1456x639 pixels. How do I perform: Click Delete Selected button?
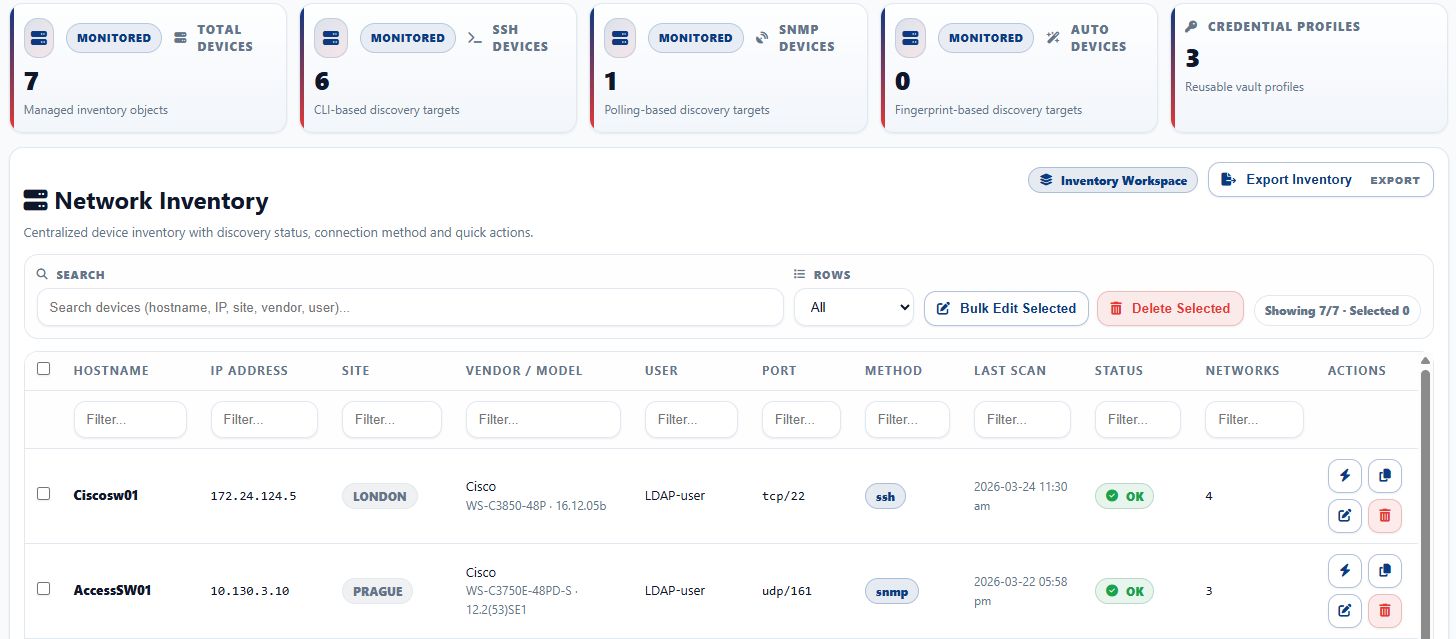click(x=1170, y=308)
